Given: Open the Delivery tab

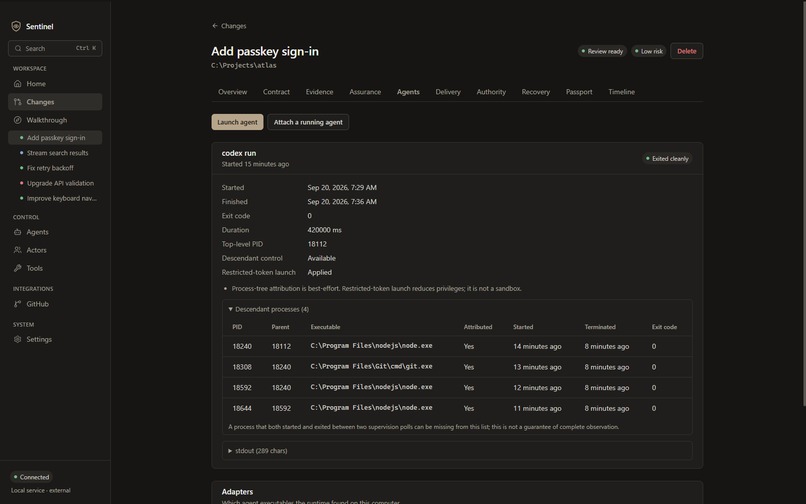Looking at the screenshot, I should click(x=448, y=92).
